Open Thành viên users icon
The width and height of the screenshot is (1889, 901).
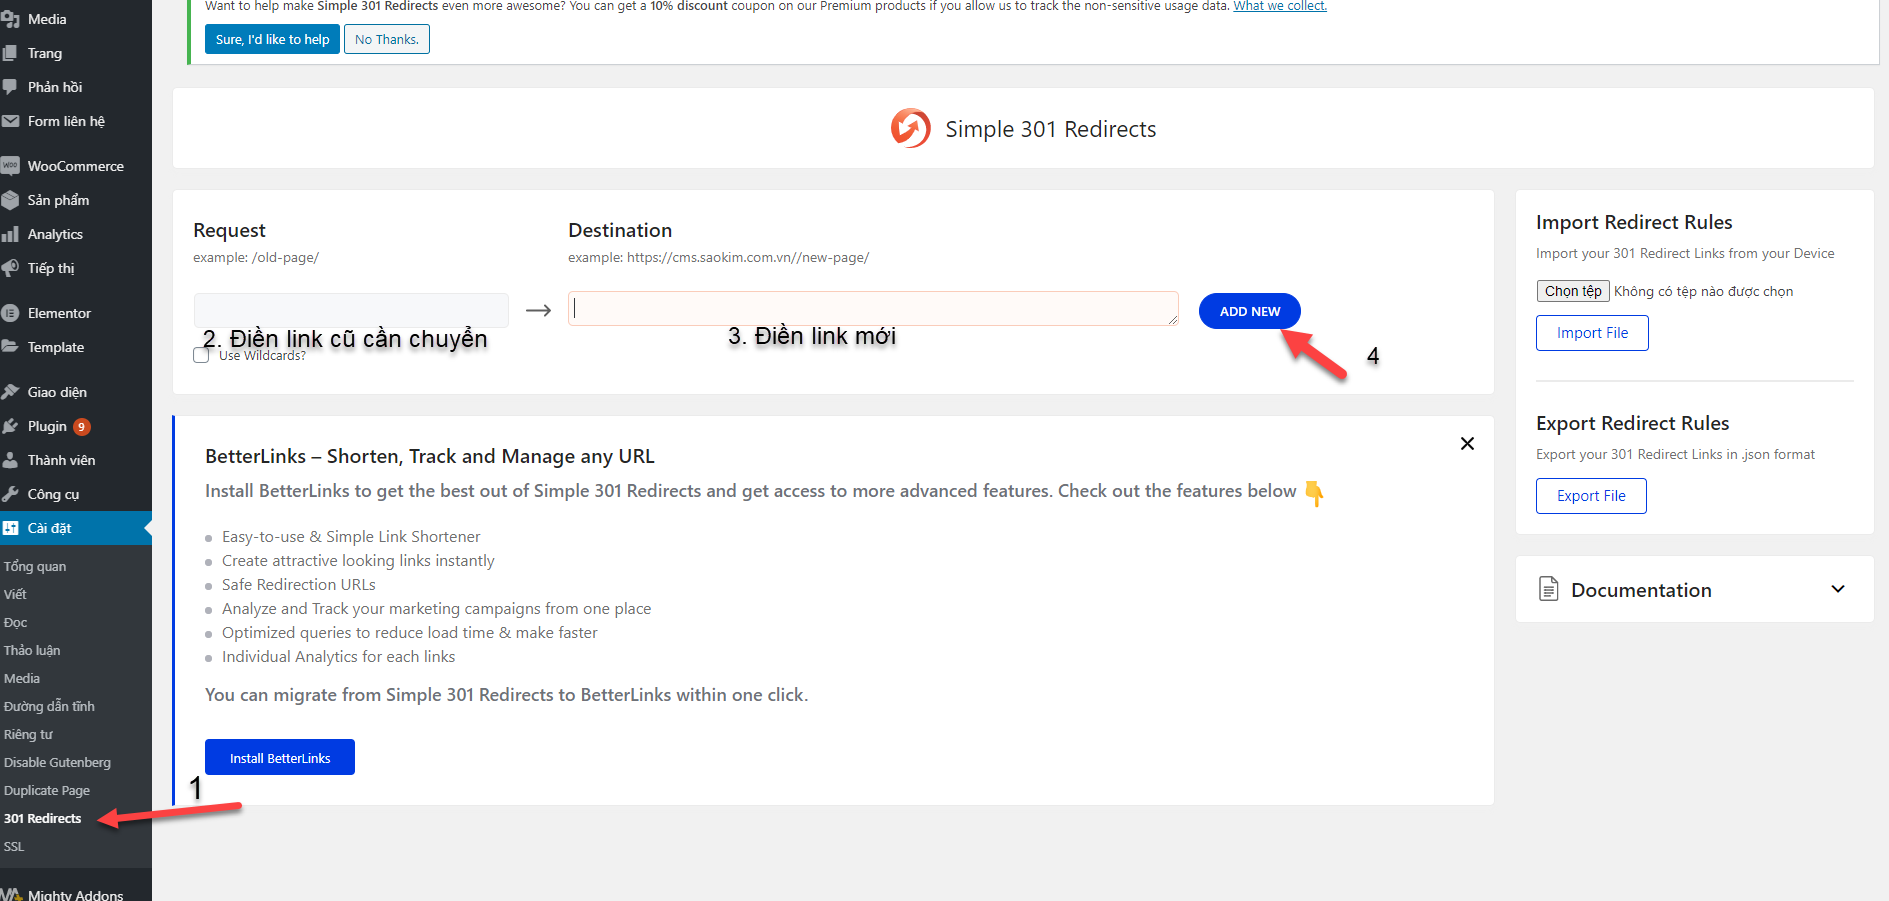[11, 460]
